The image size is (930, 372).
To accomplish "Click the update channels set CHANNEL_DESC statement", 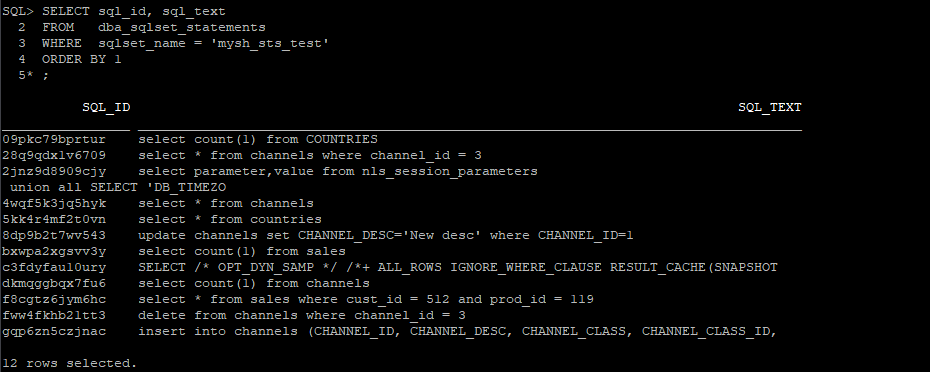I will click(x=386, y=236).
